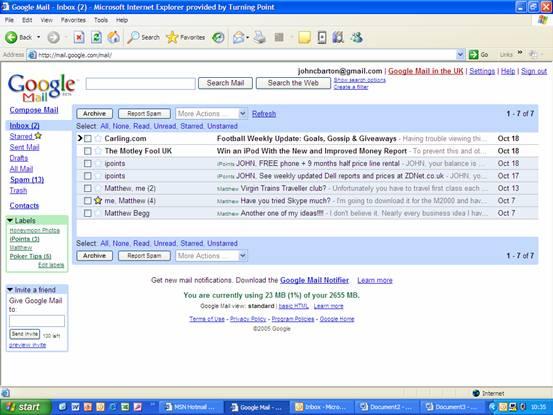Viewport: 553px width, 415px height.
Task: Click the Stop page loading icon
Action: point(79,37)
